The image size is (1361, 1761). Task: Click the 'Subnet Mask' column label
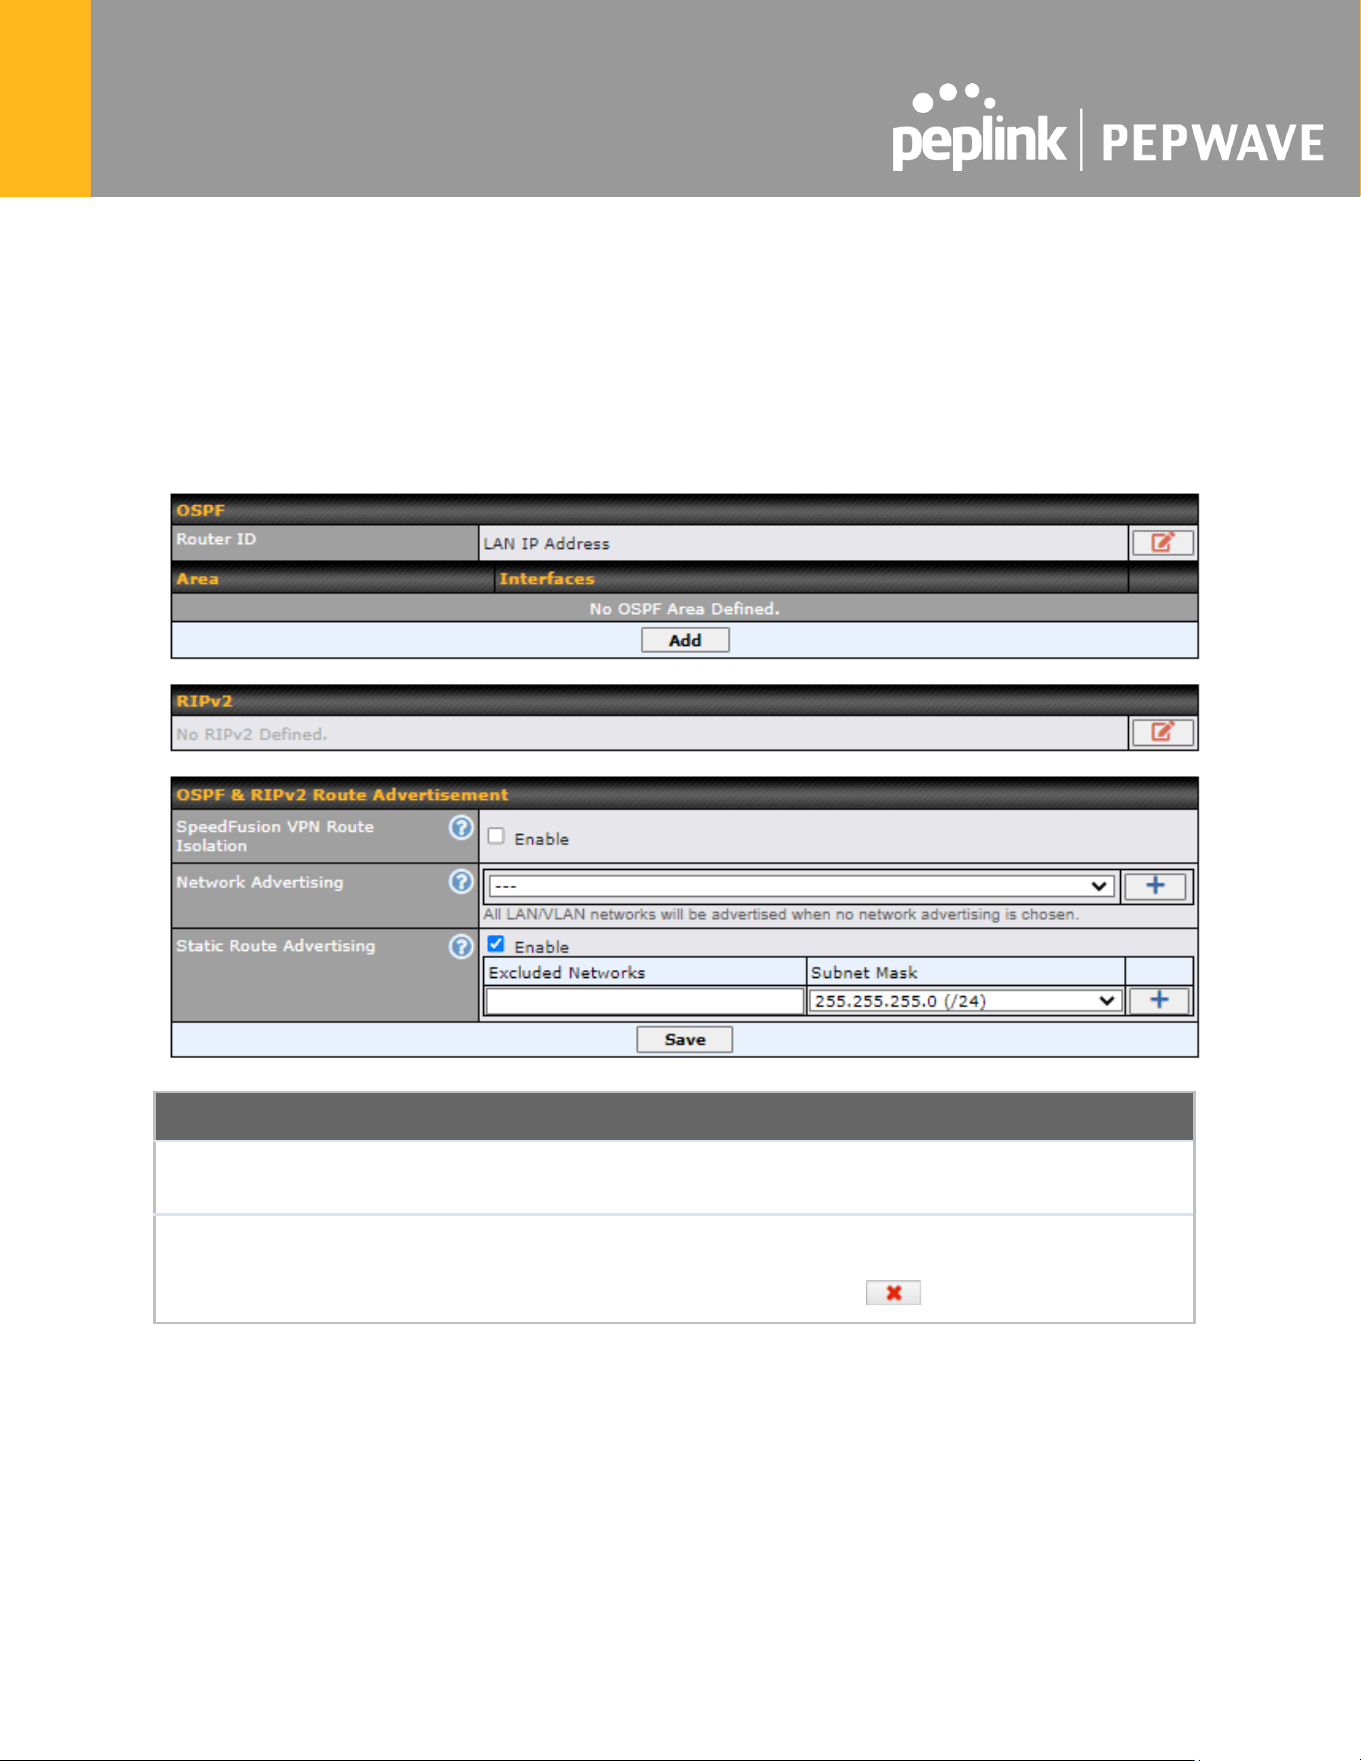point(864,973)
